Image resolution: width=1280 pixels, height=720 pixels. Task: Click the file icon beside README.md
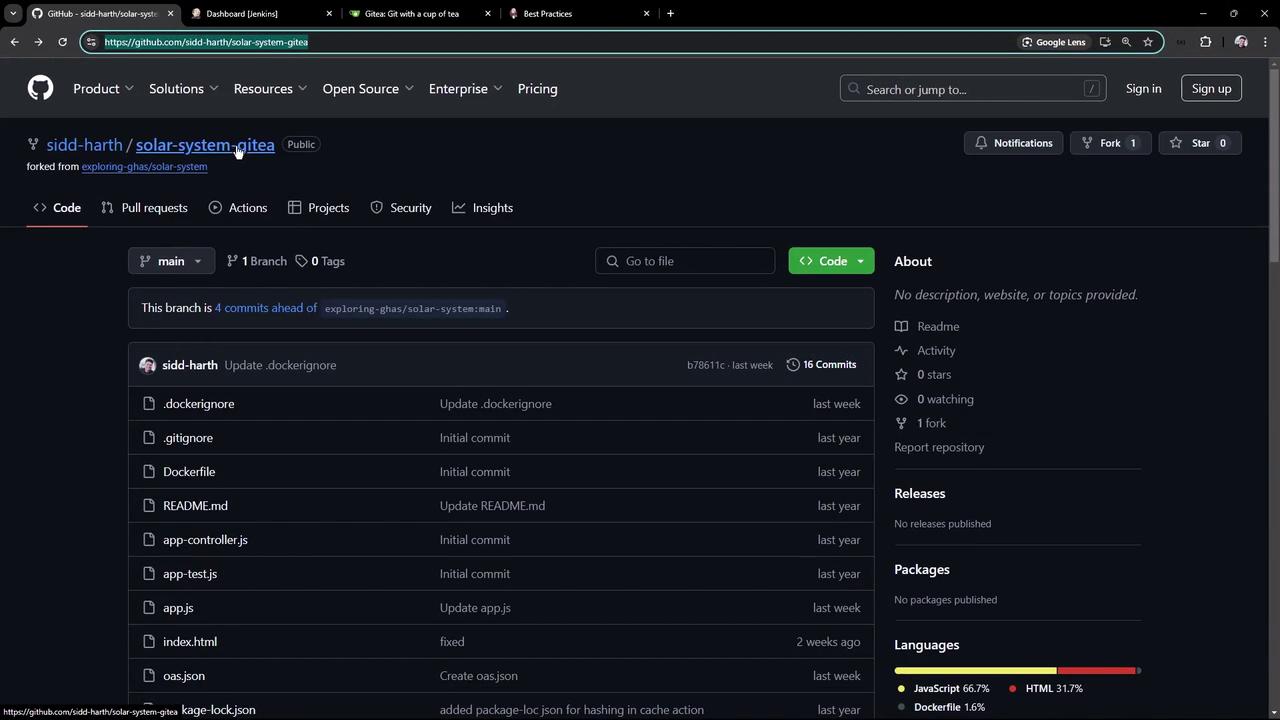(x=149, y=506)
